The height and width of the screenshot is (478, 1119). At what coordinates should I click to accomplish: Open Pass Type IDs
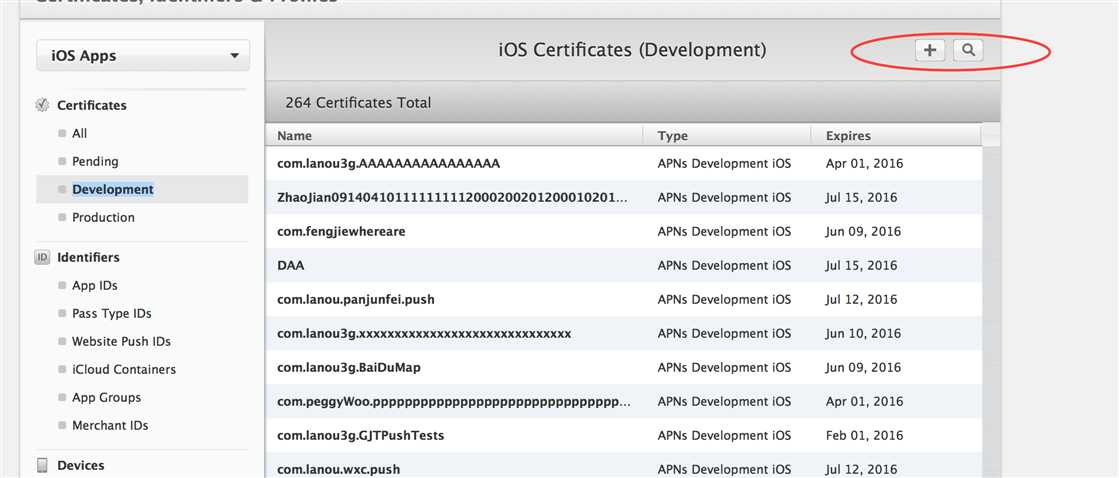click(x=112, y=313)
